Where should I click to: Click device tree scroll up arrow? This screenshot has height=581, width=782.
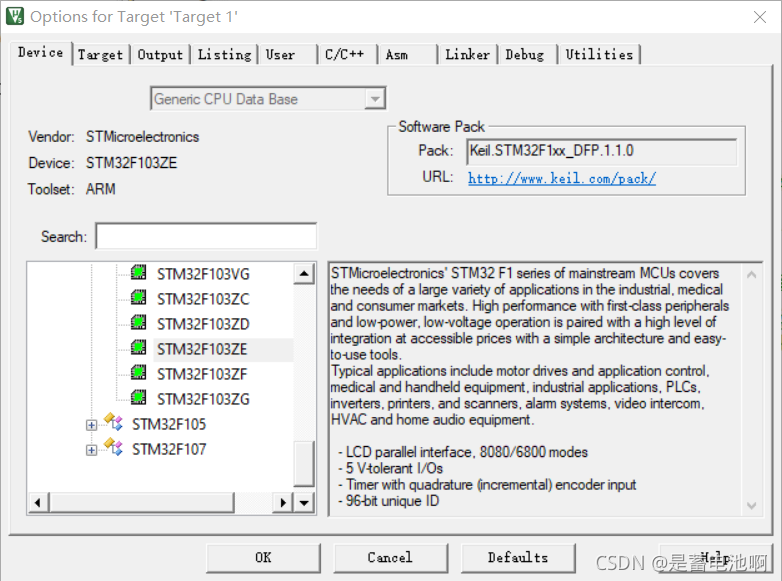click(304, 273)
